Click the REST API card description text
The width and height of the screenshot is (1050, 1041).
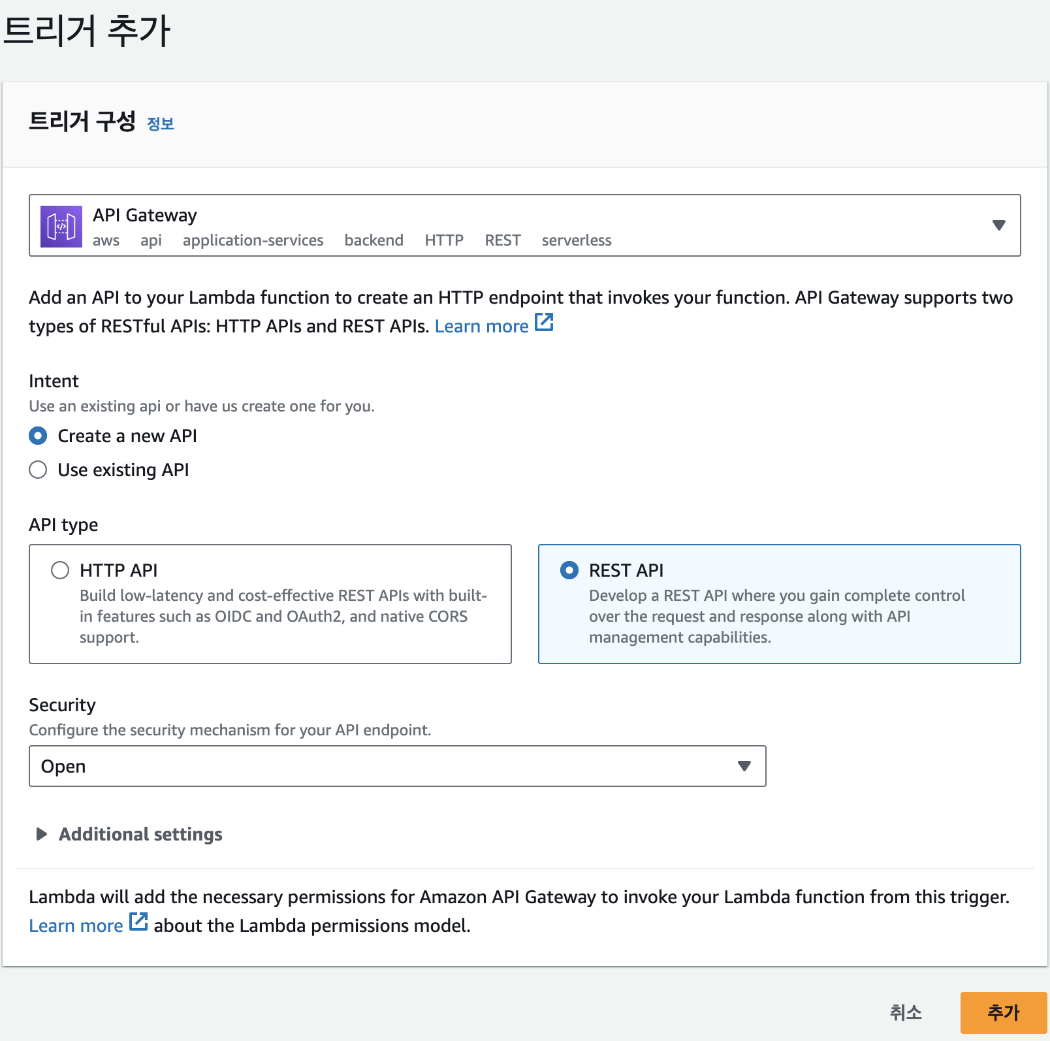(x=777, y=617)
